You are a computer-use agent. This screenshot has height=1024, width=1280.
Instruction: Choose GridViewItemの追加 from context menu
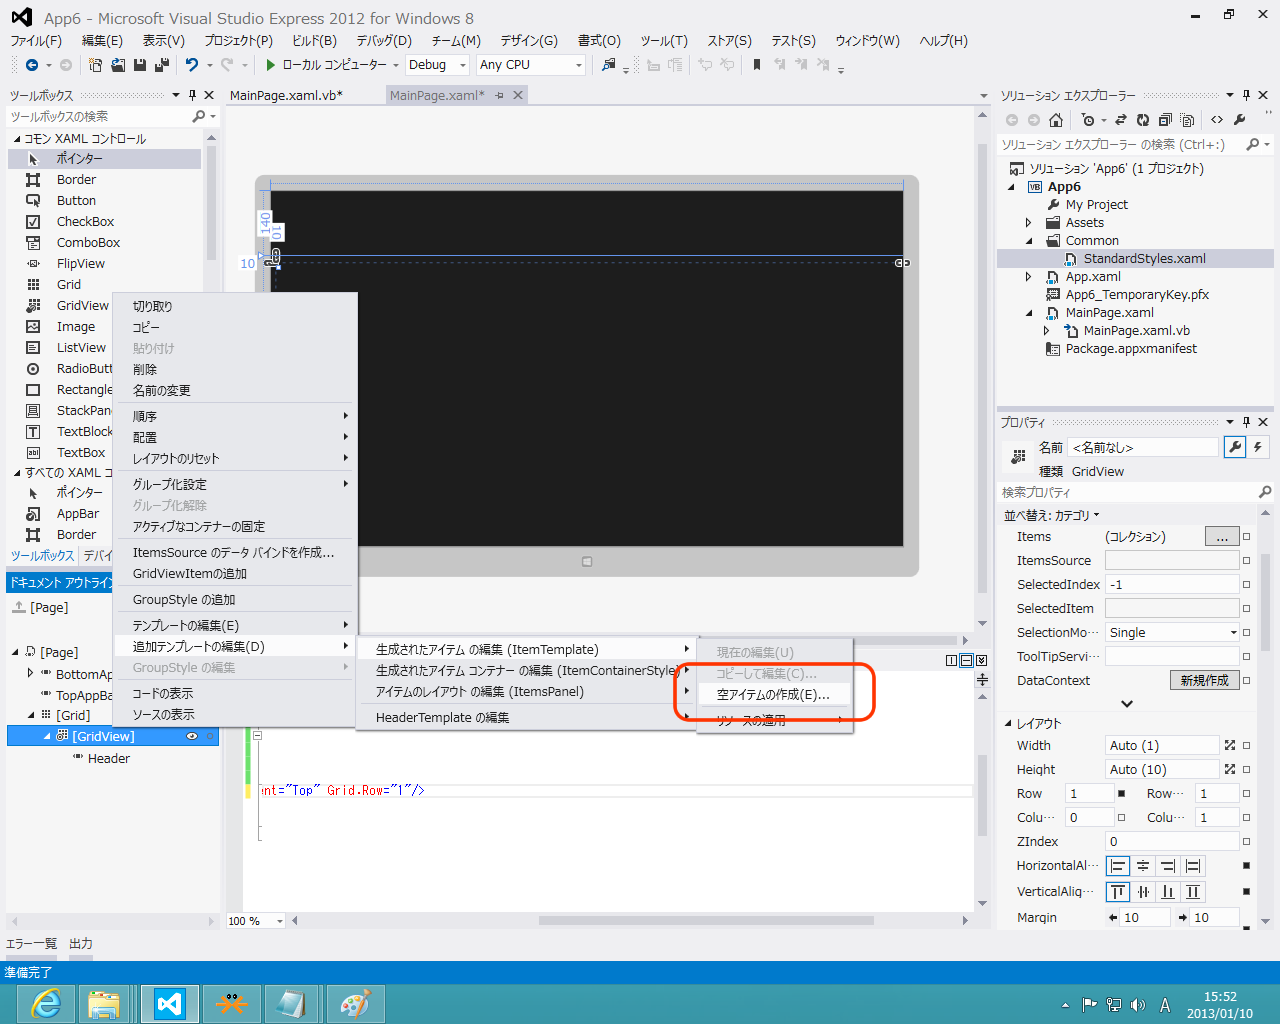(190, 574)
